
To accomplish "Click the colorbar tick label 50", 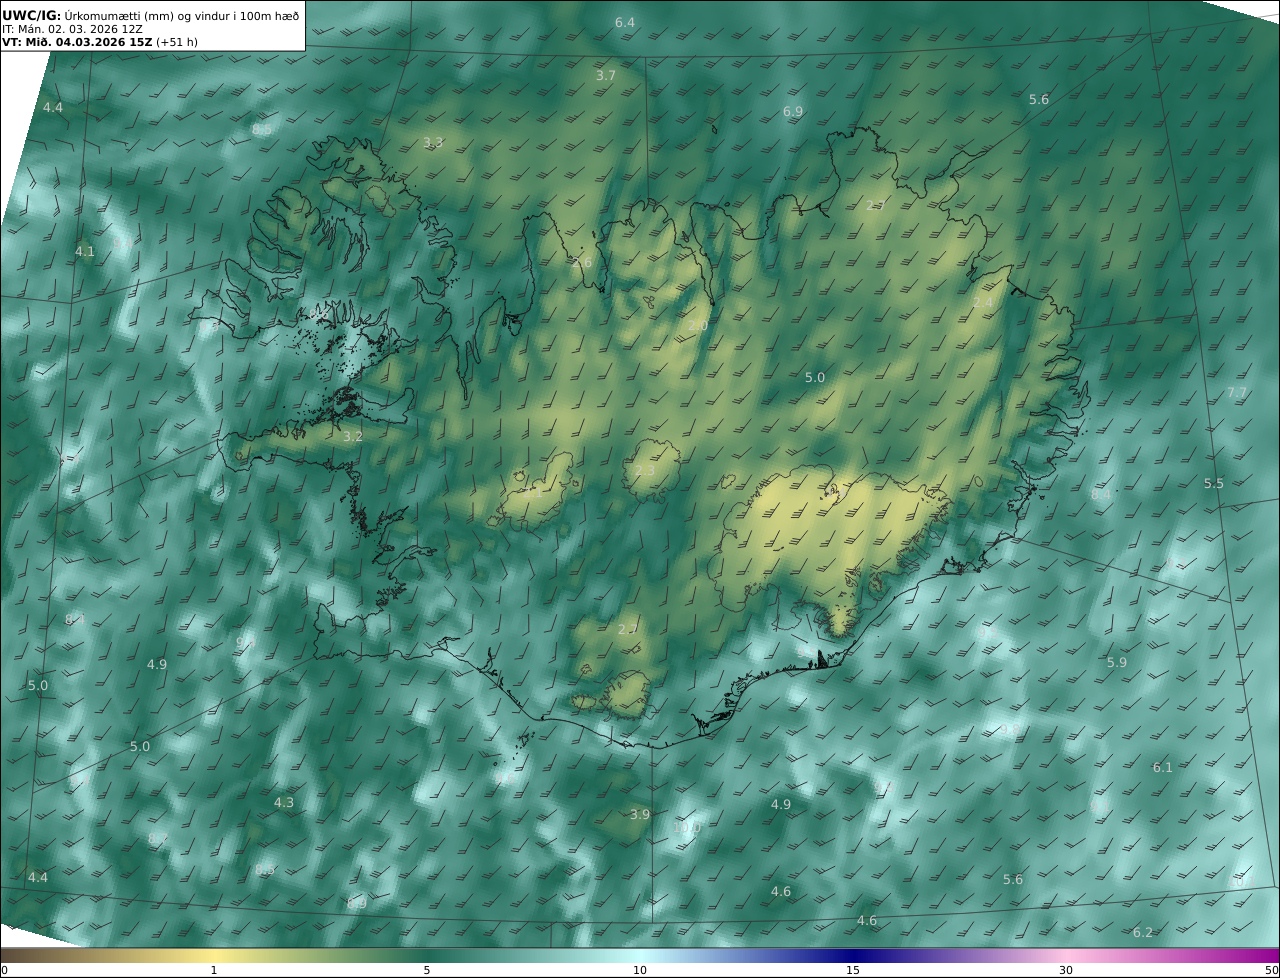I will click(1272, 970).
